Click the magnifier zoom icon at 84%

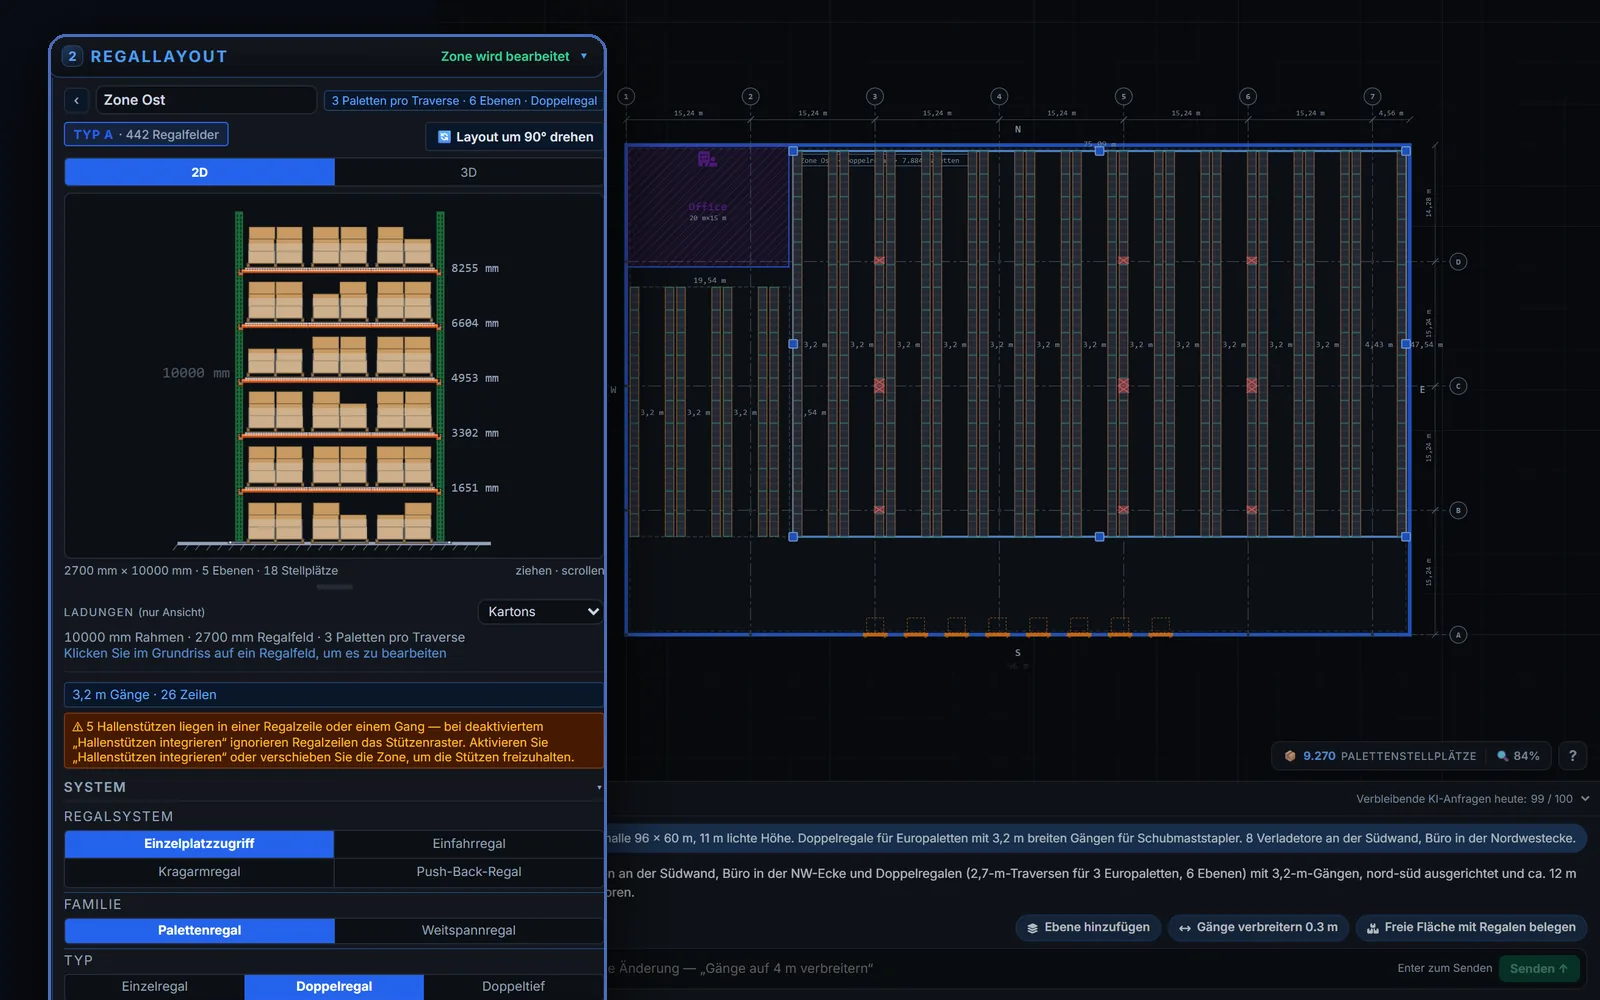point(1502,756)
